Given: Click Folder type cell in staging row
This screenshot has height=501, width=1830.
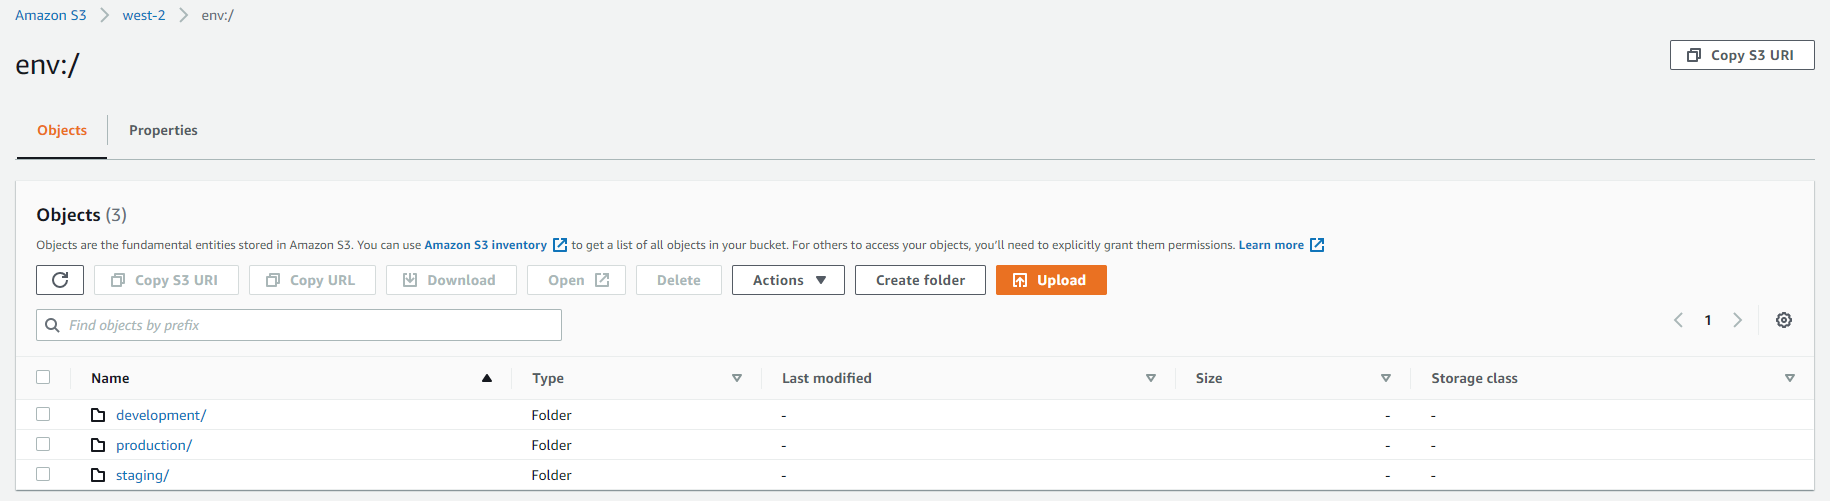Looking at the screenshot, I should pos(551,475).
